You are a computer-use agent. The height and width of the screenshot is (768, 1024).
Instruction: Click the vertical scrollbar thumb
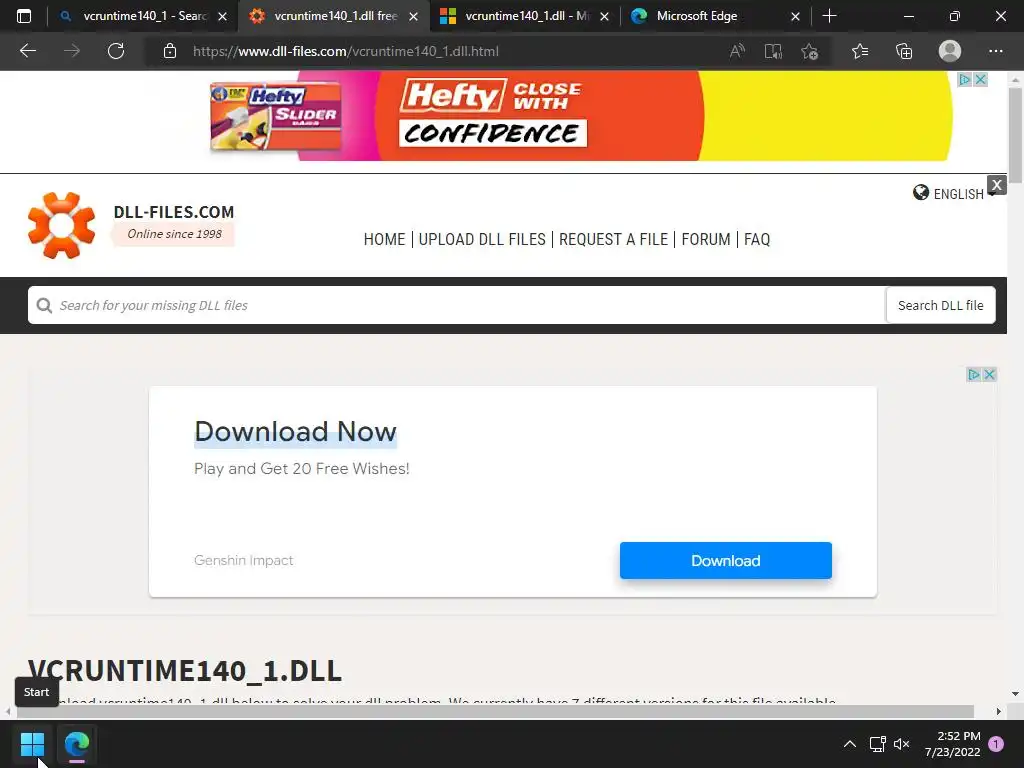1015,135
